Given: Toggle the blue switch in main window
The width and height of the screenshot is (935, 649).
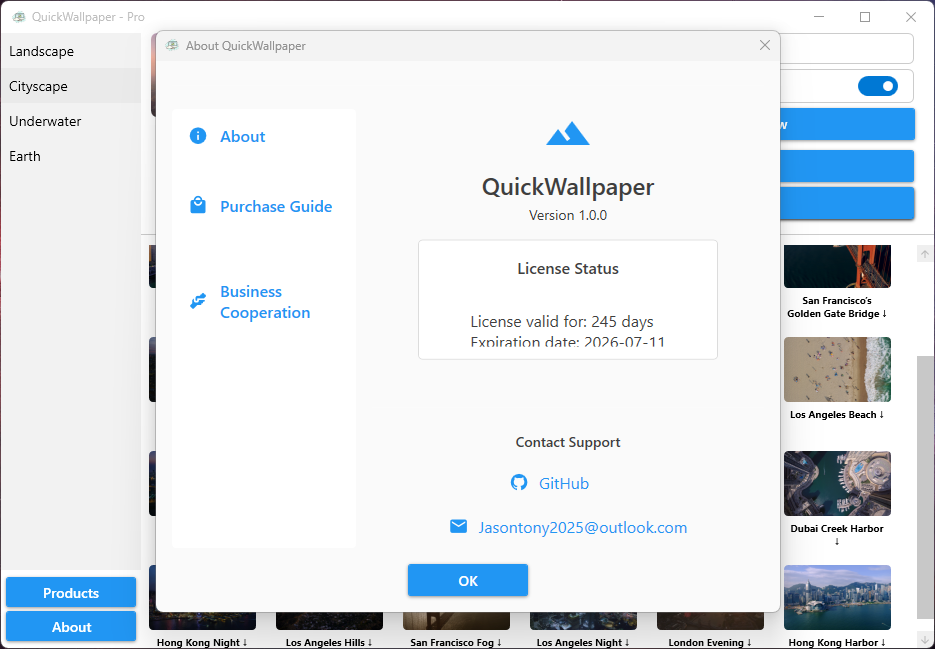Looking at the screenshot, I should pos(877,86).
